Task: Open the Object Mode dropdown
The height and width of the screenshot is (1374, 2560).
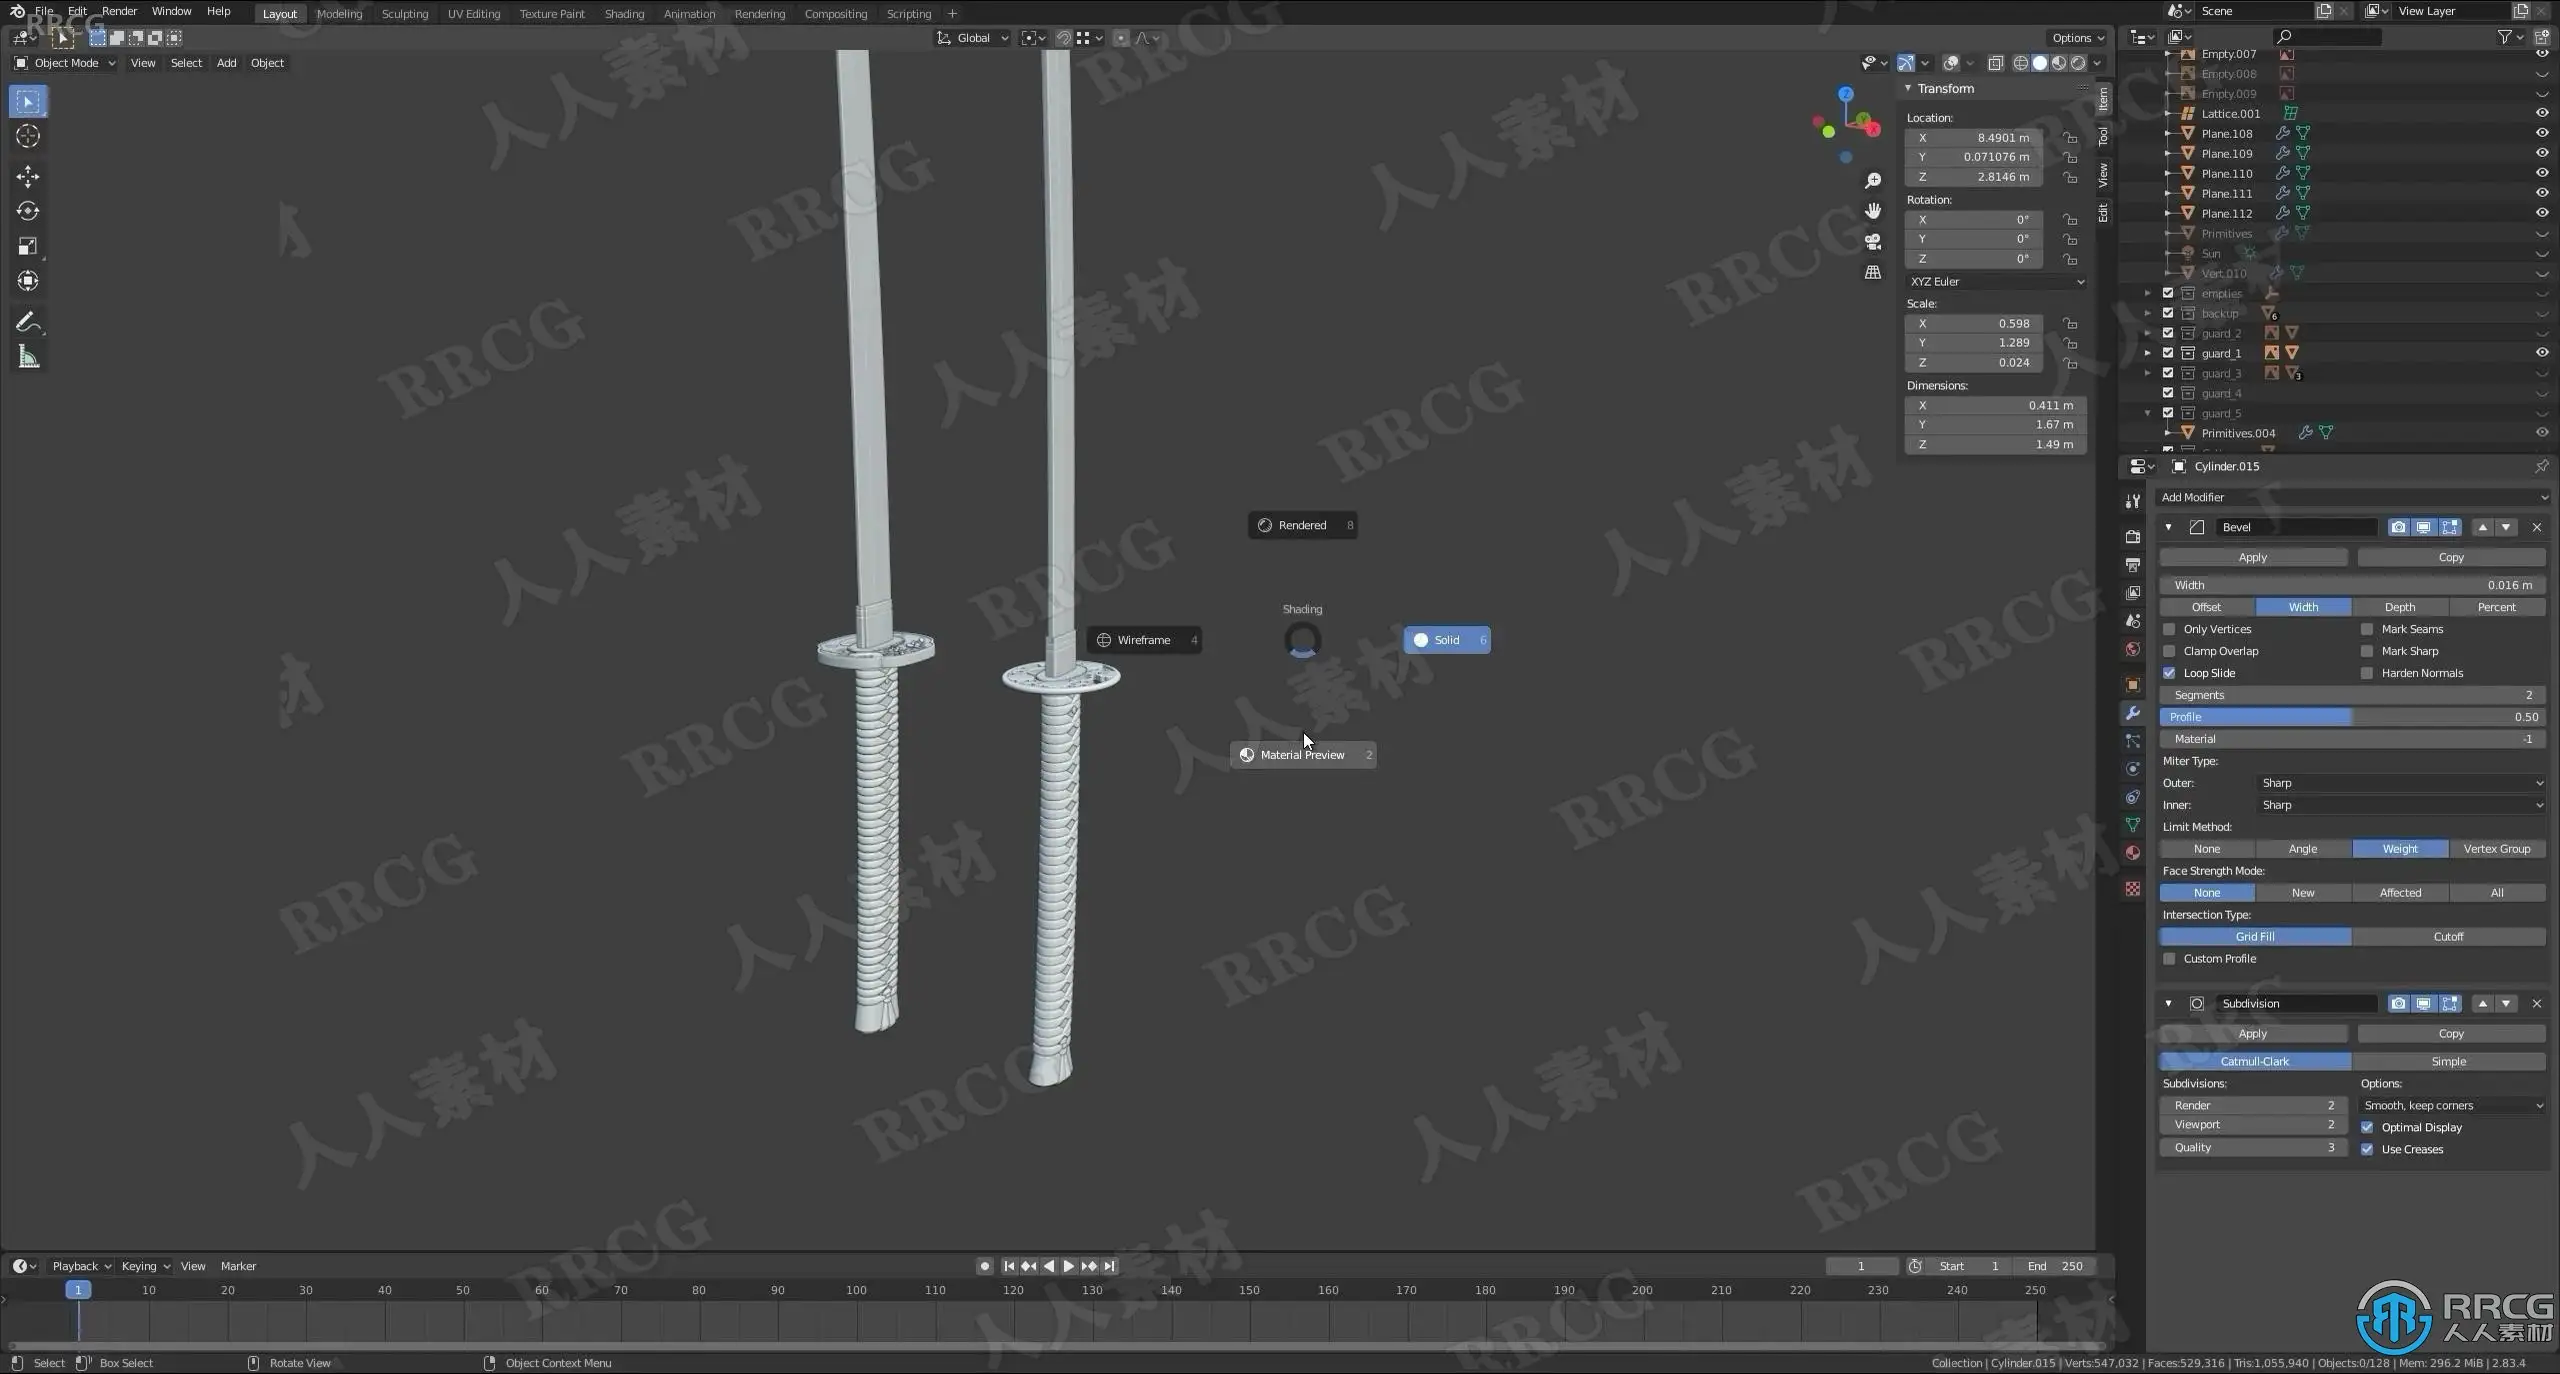Action: coord(65,63)
